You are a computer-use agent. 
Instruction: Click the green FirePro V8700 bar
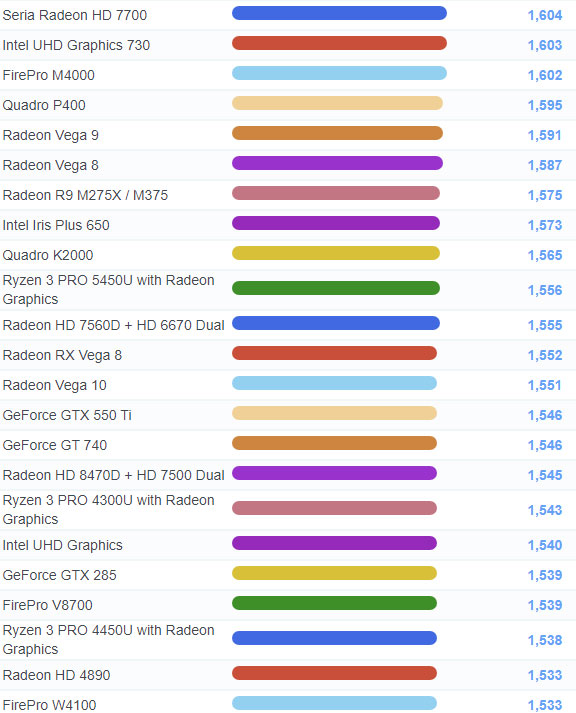334,603
